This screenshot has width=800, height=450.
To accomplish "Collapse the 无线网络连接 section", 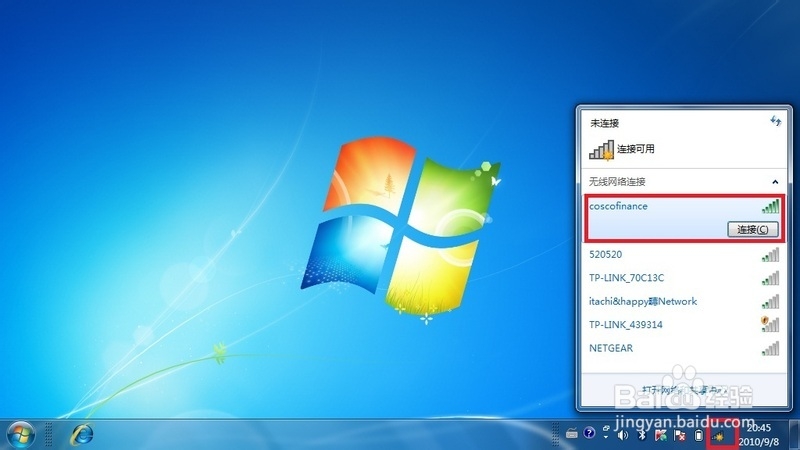I will point(775,182).
